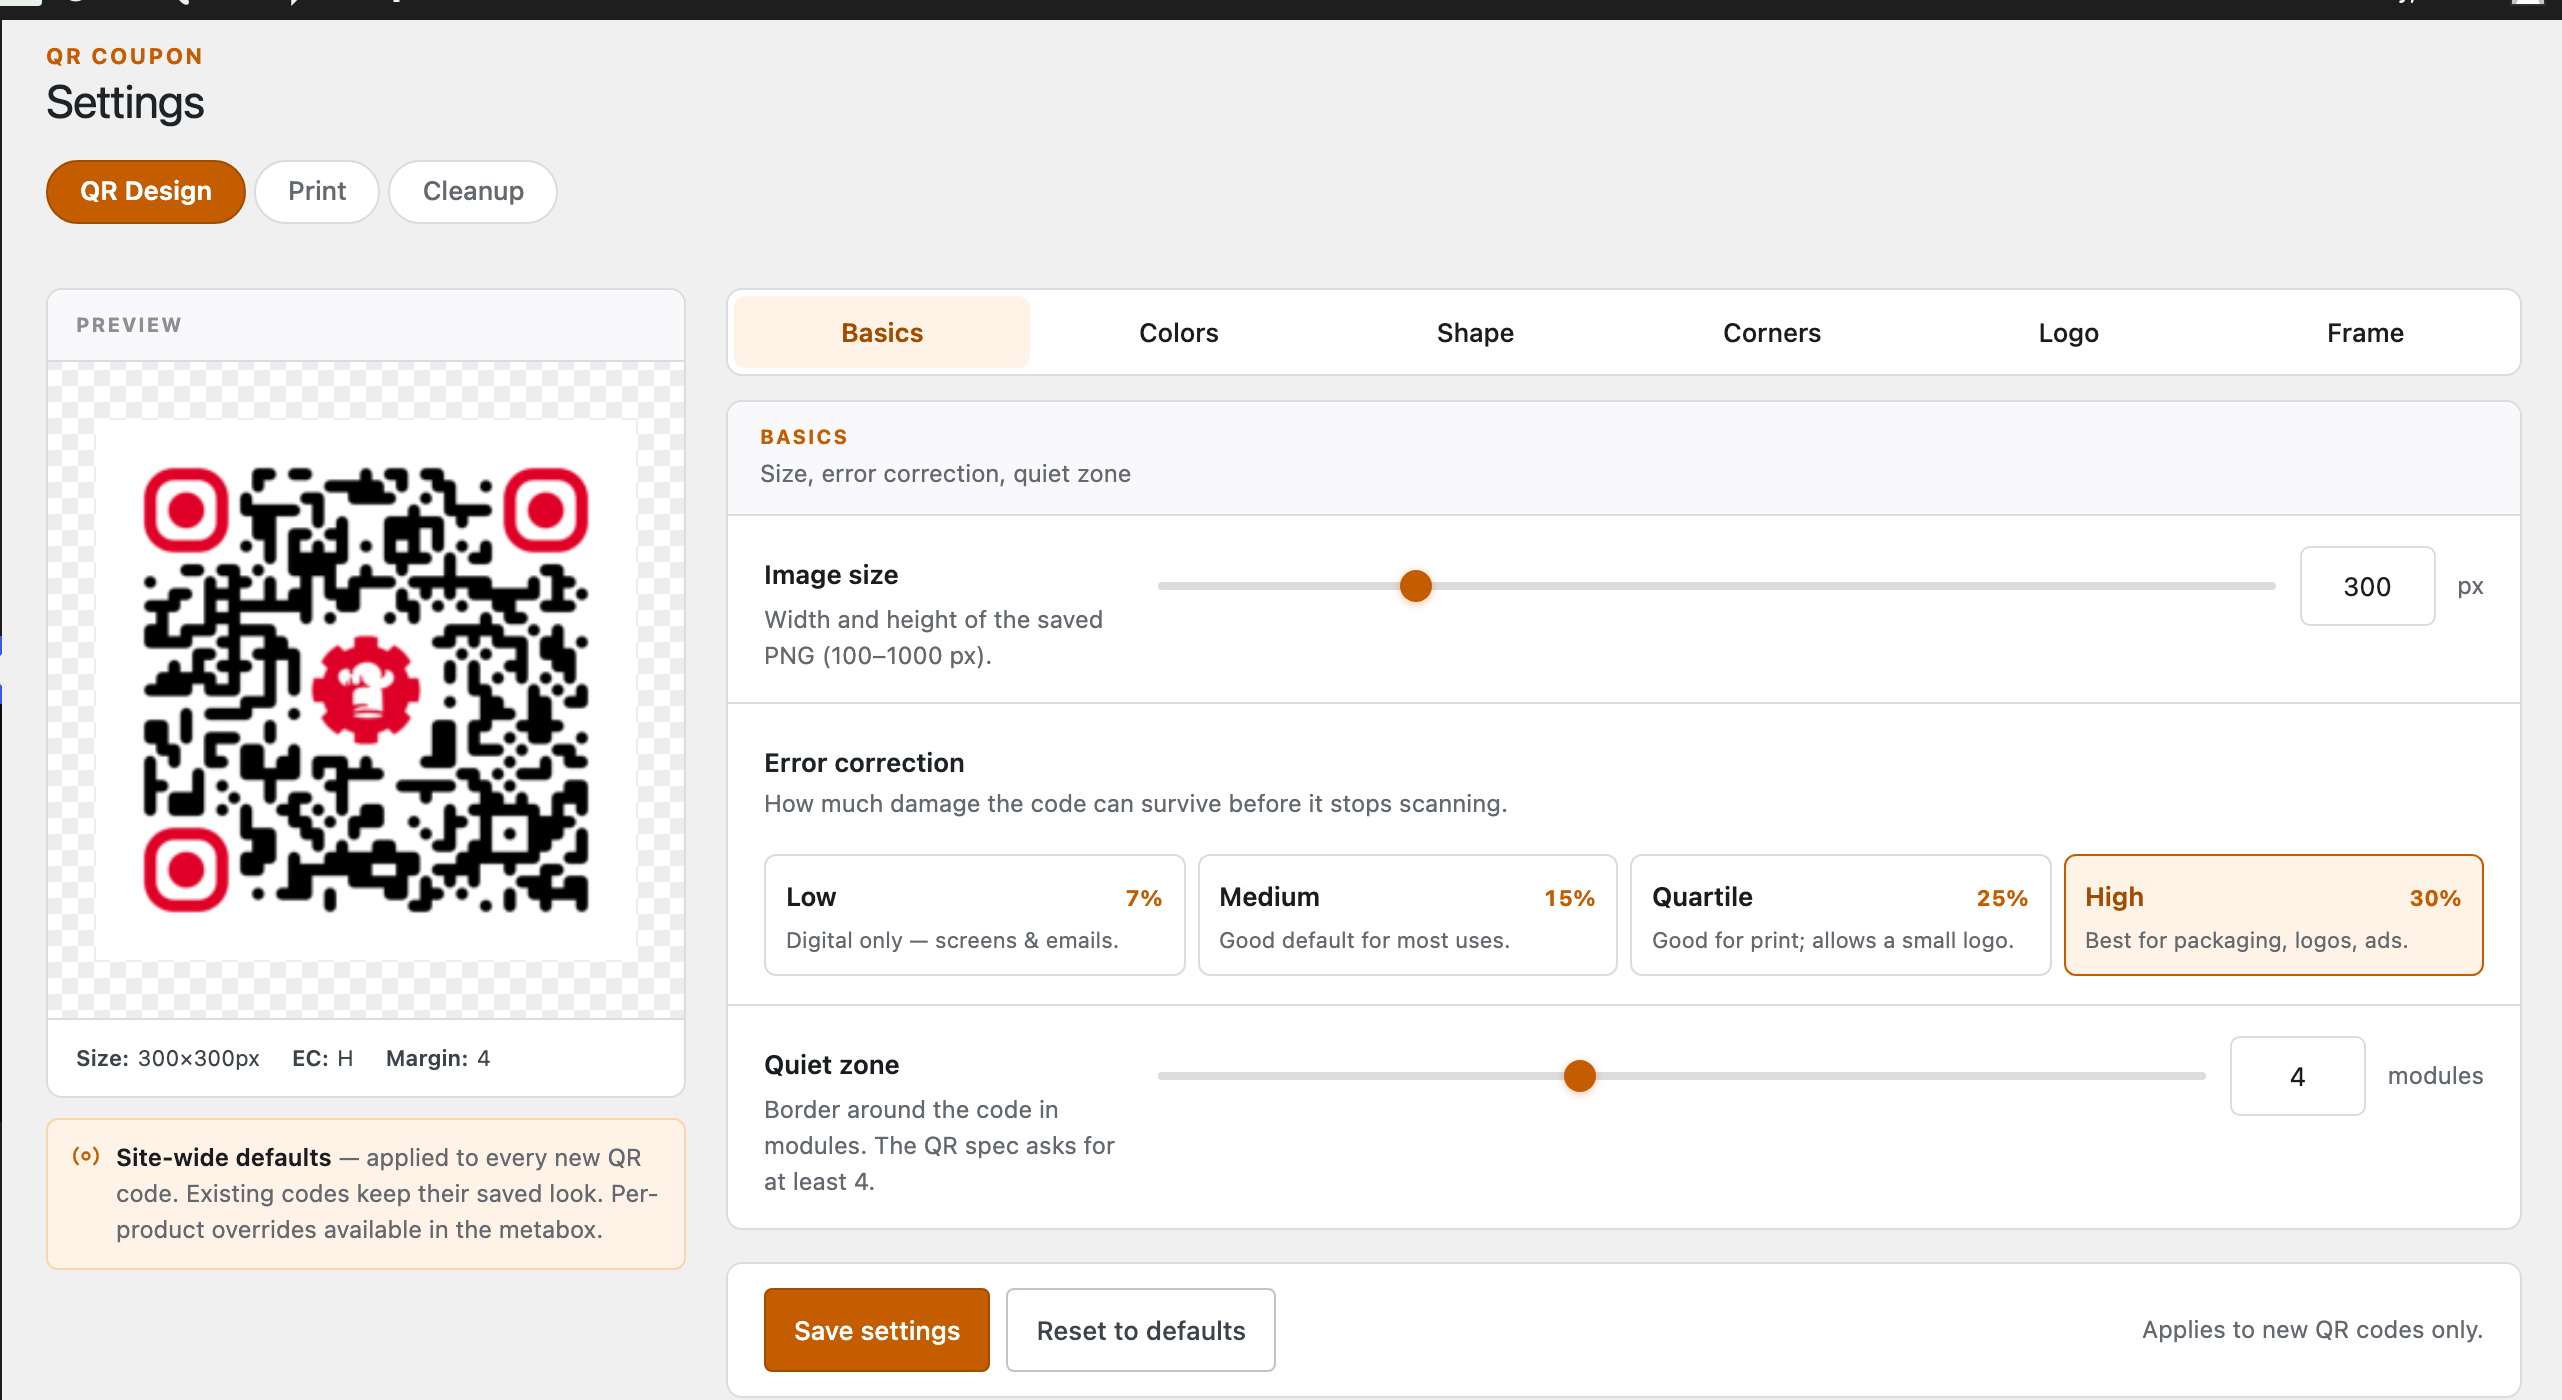Switch to the Colors tab
This screenshot has height=1400, width=2562.
click(x=1179, y=332)
